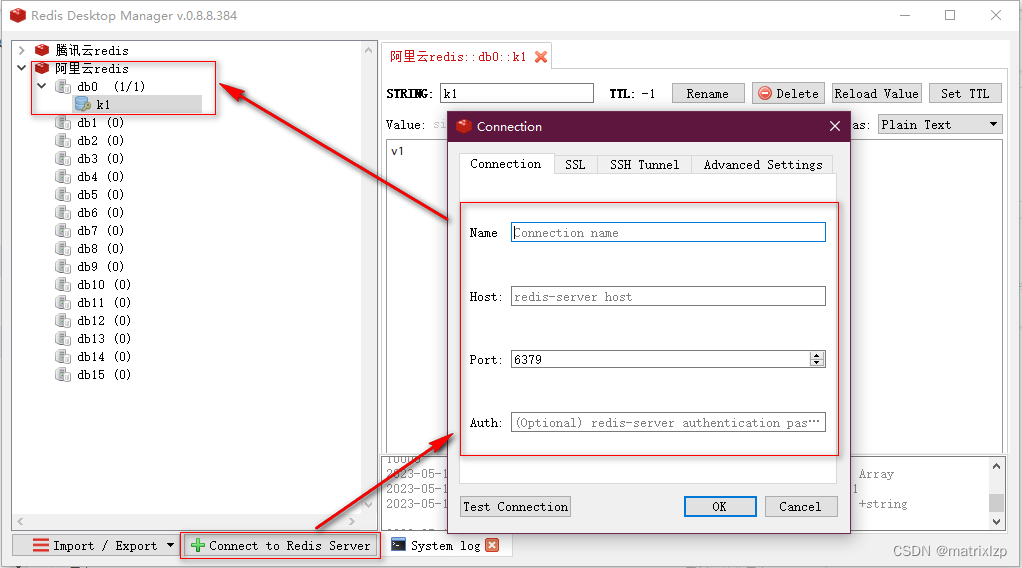This screenshot has width=1022, height=568.
Task: Click the db9 database icon
Action: (x=63, y=267)
